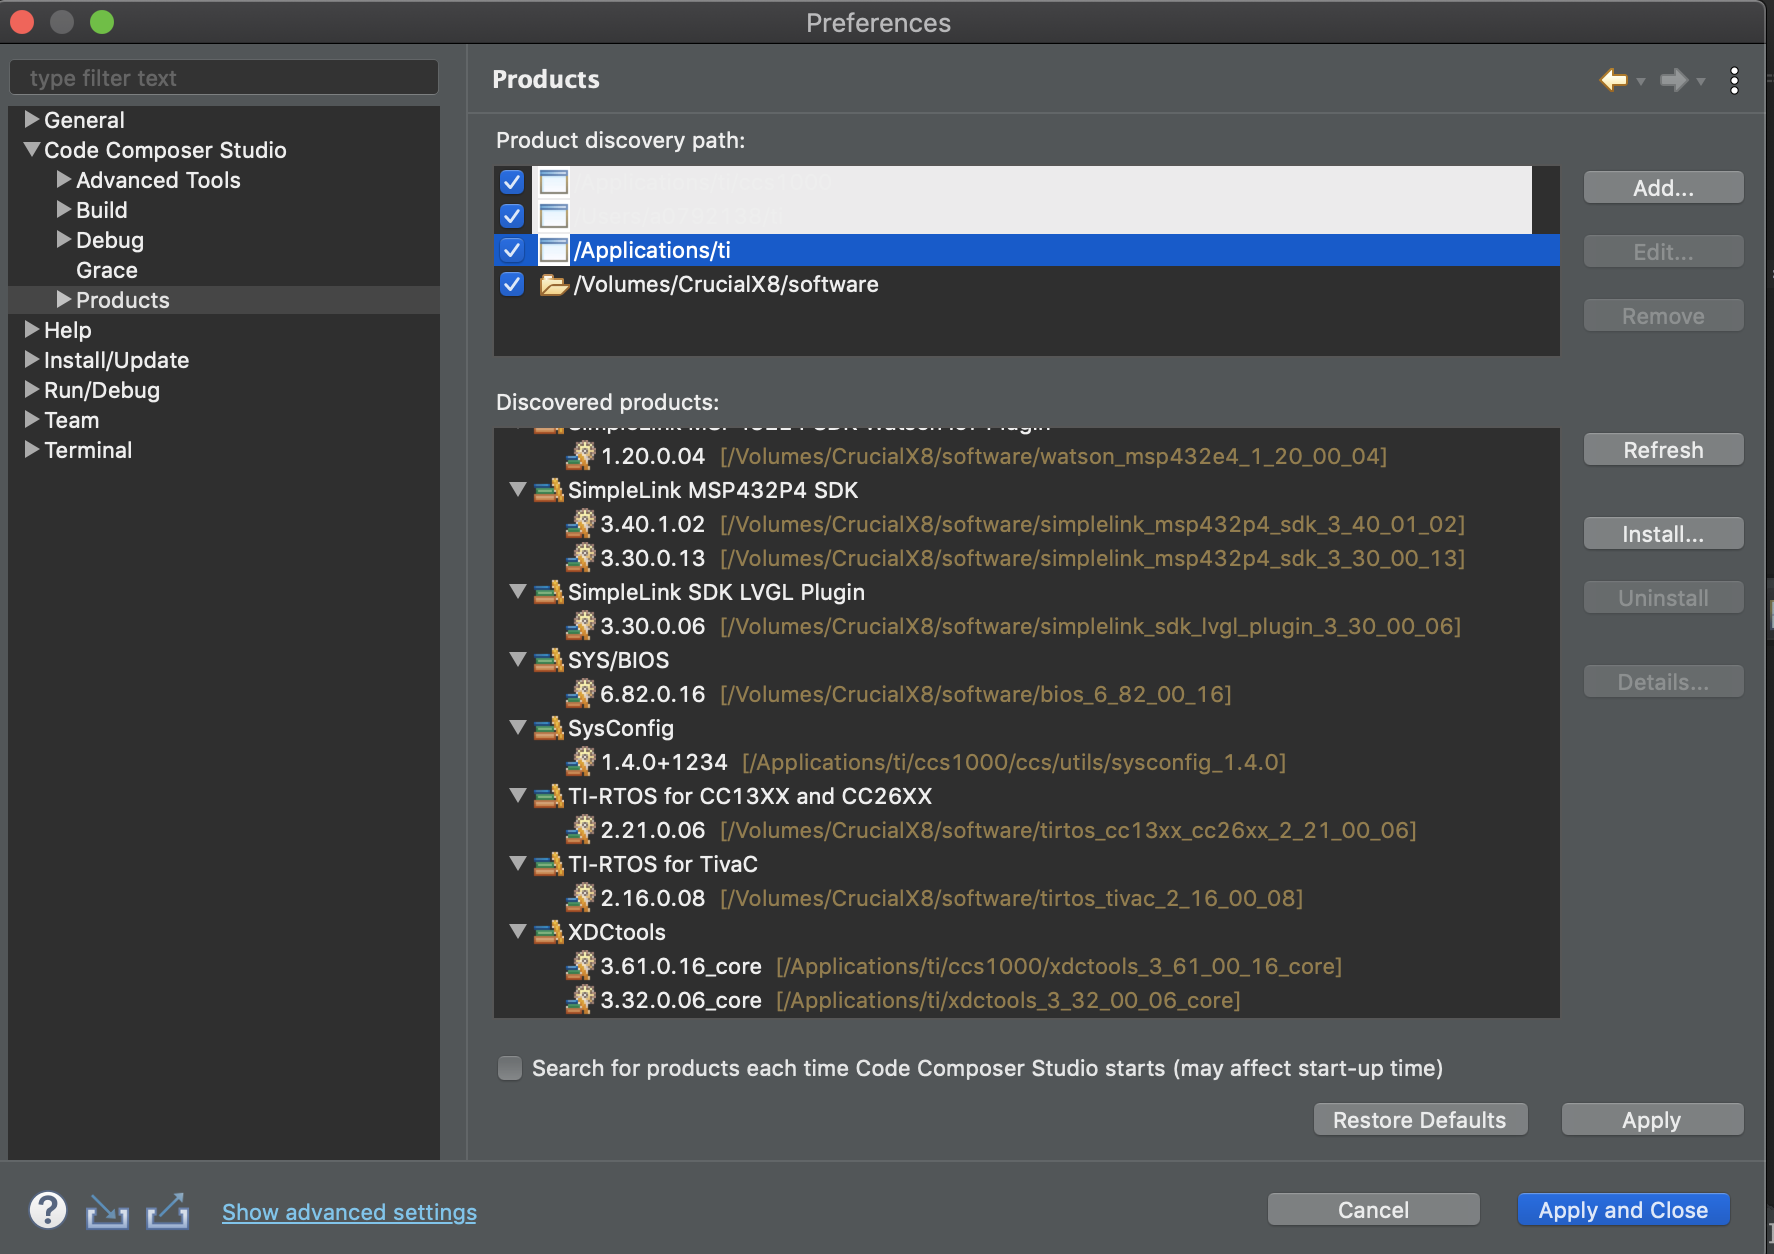Expand the Install/Update category
This screenshot has width=1774, height=1254.
32,360
